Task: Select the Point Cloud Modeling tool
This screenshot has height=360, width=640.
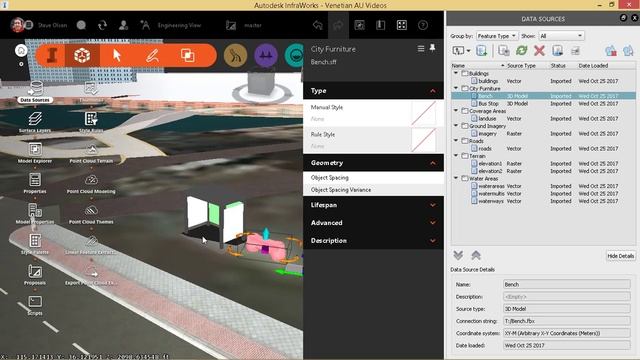Action: (x=91, y=180)
